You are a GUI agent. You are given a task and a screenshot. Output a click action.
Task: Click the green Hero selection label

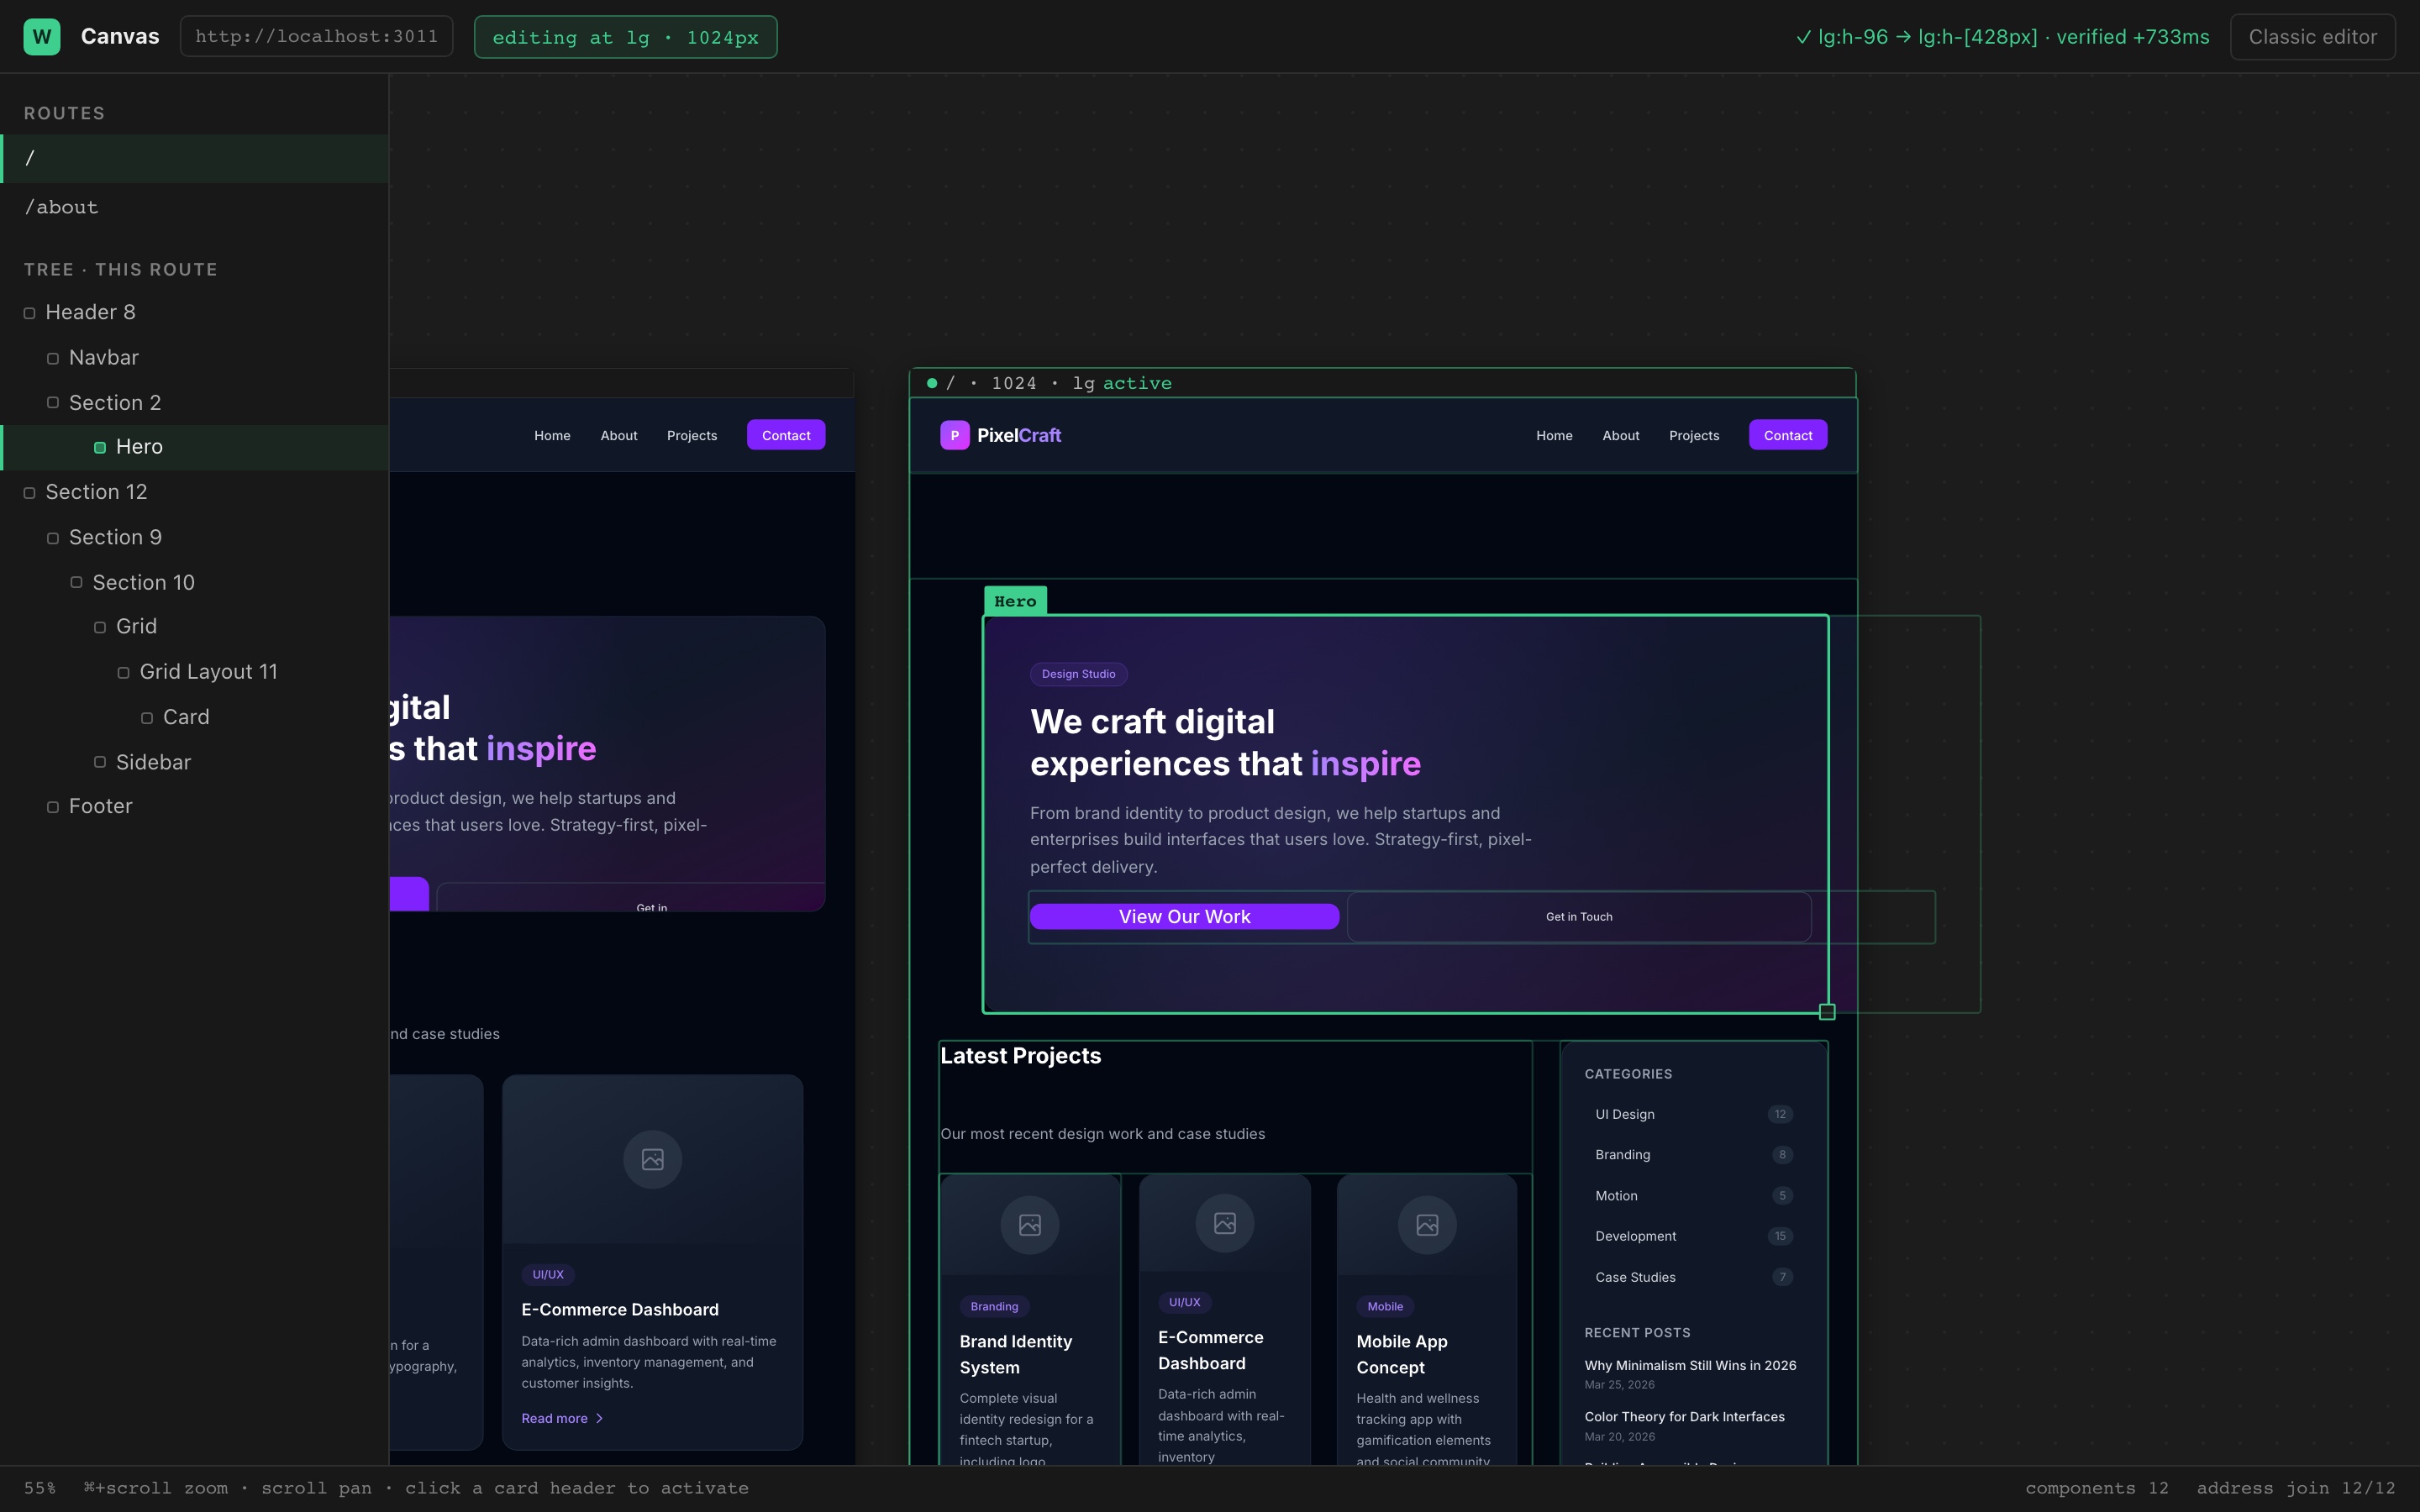(x=1015, y=601)
